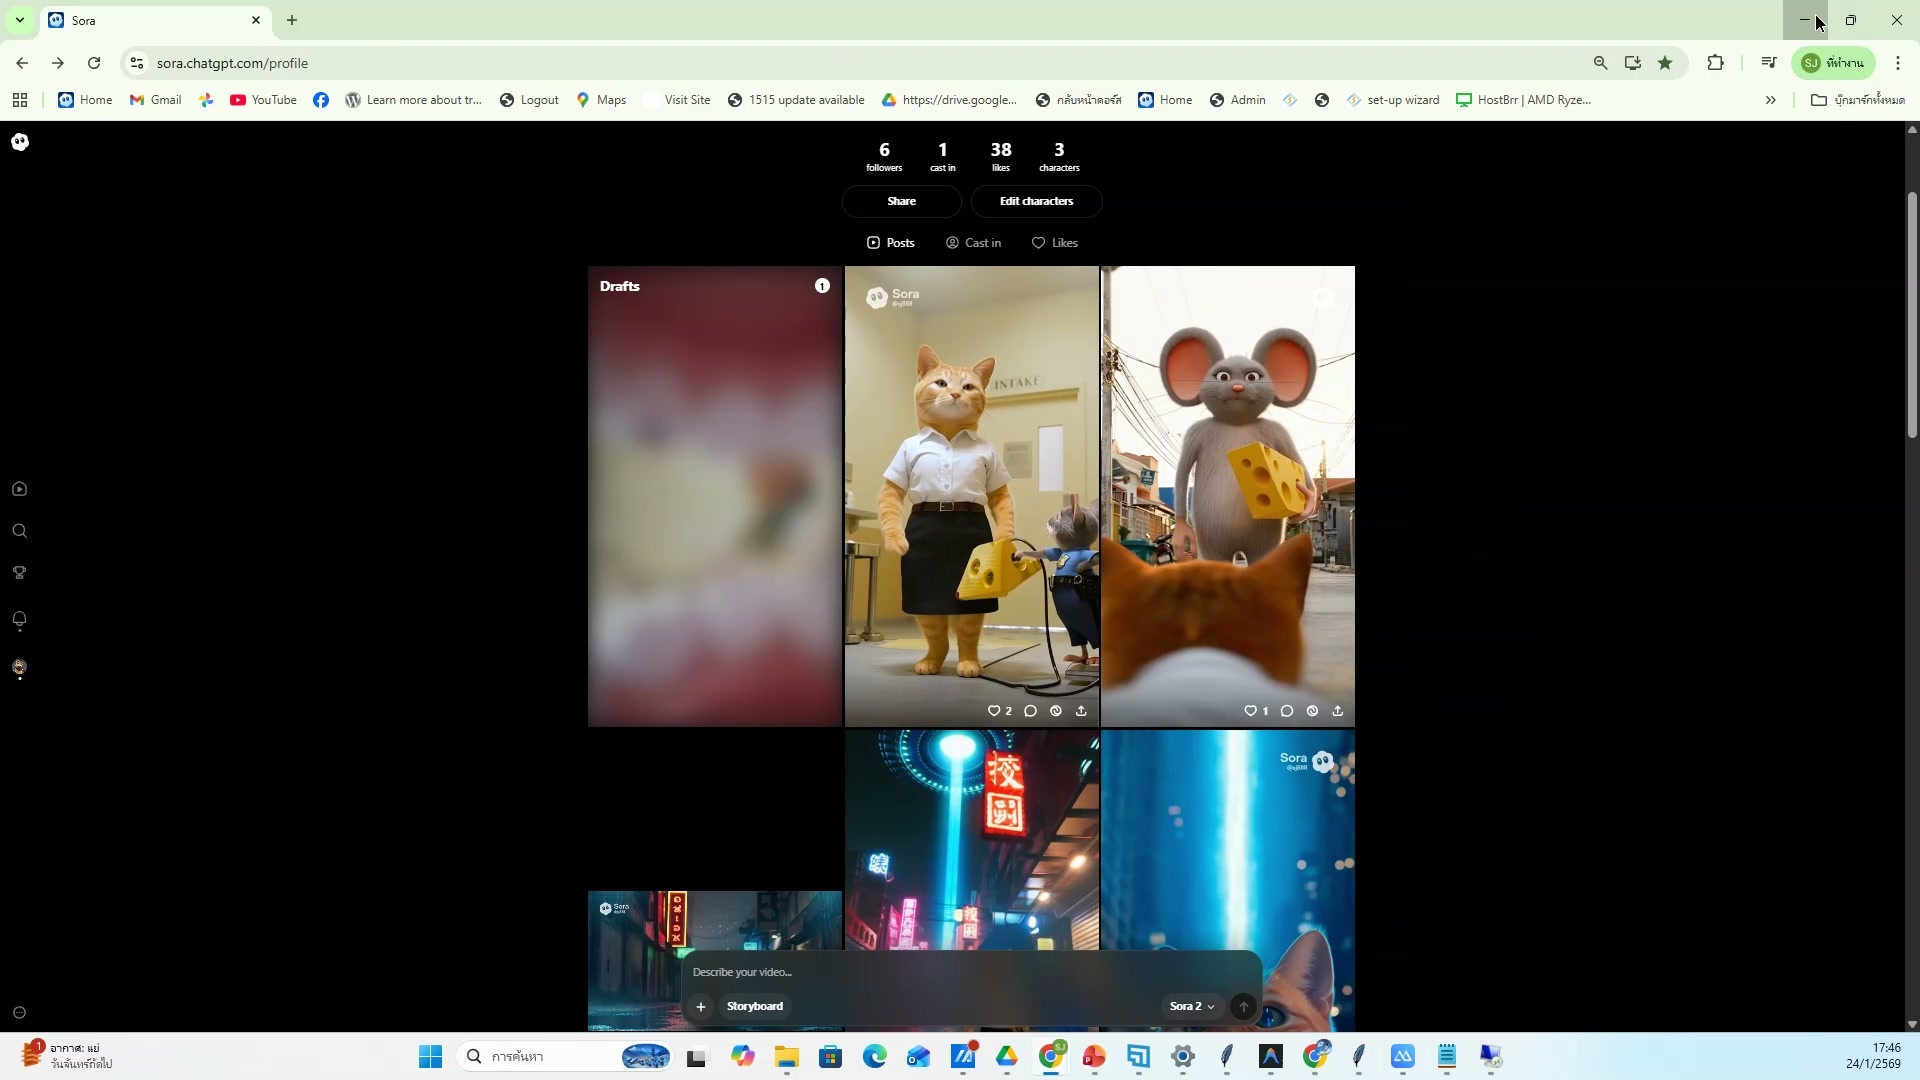This screenshot has height=1080, width=1920.
Task: Expand the Sora 2 model dropdown
Action: (x=1192, y=1006)
